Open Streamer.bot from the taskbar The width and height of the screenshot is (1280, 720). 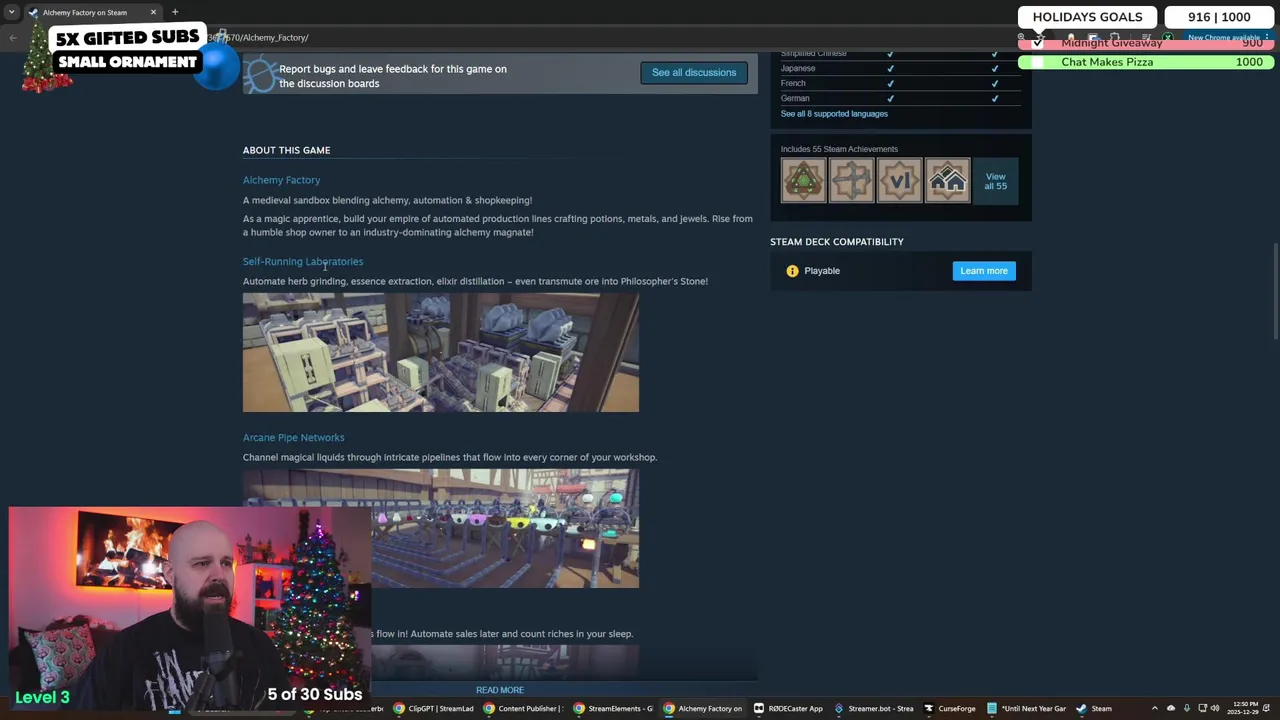(874, 709)
